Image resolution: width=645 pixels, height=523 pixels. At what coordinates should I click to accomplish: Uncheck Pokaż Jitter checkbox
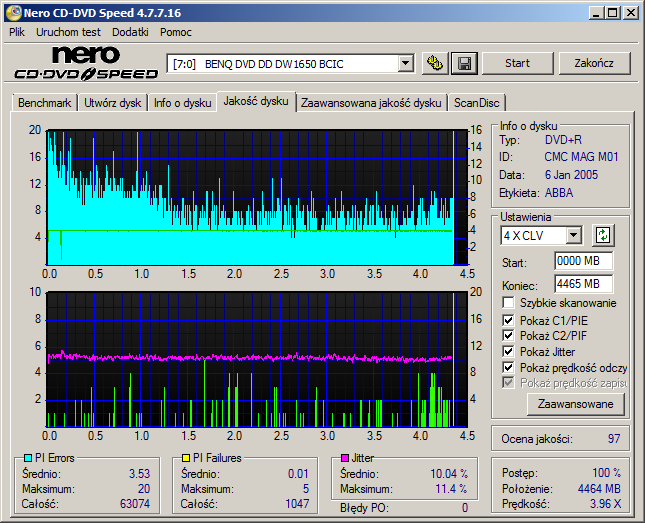508,351
